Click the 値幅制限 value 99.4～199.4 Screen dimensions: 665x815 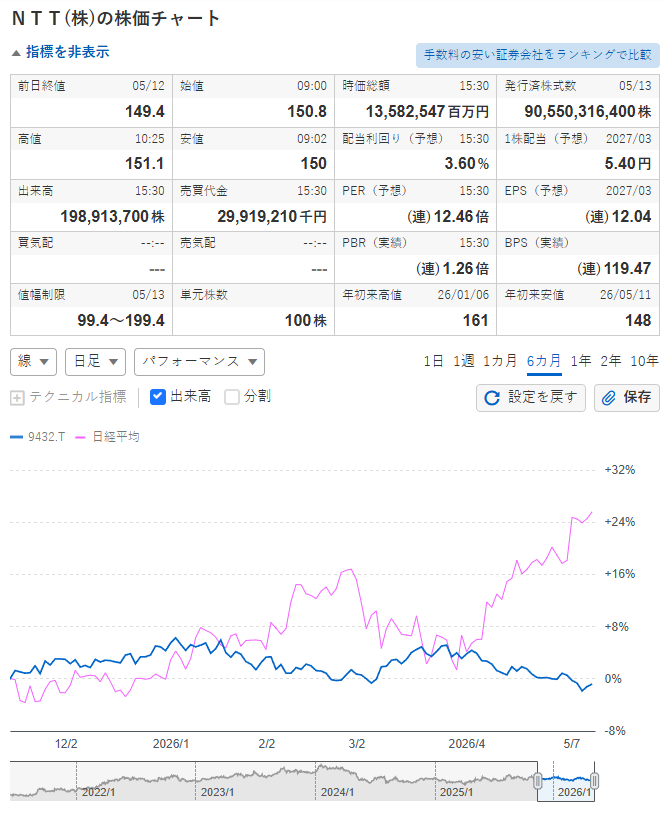click(x=121, y=321)
